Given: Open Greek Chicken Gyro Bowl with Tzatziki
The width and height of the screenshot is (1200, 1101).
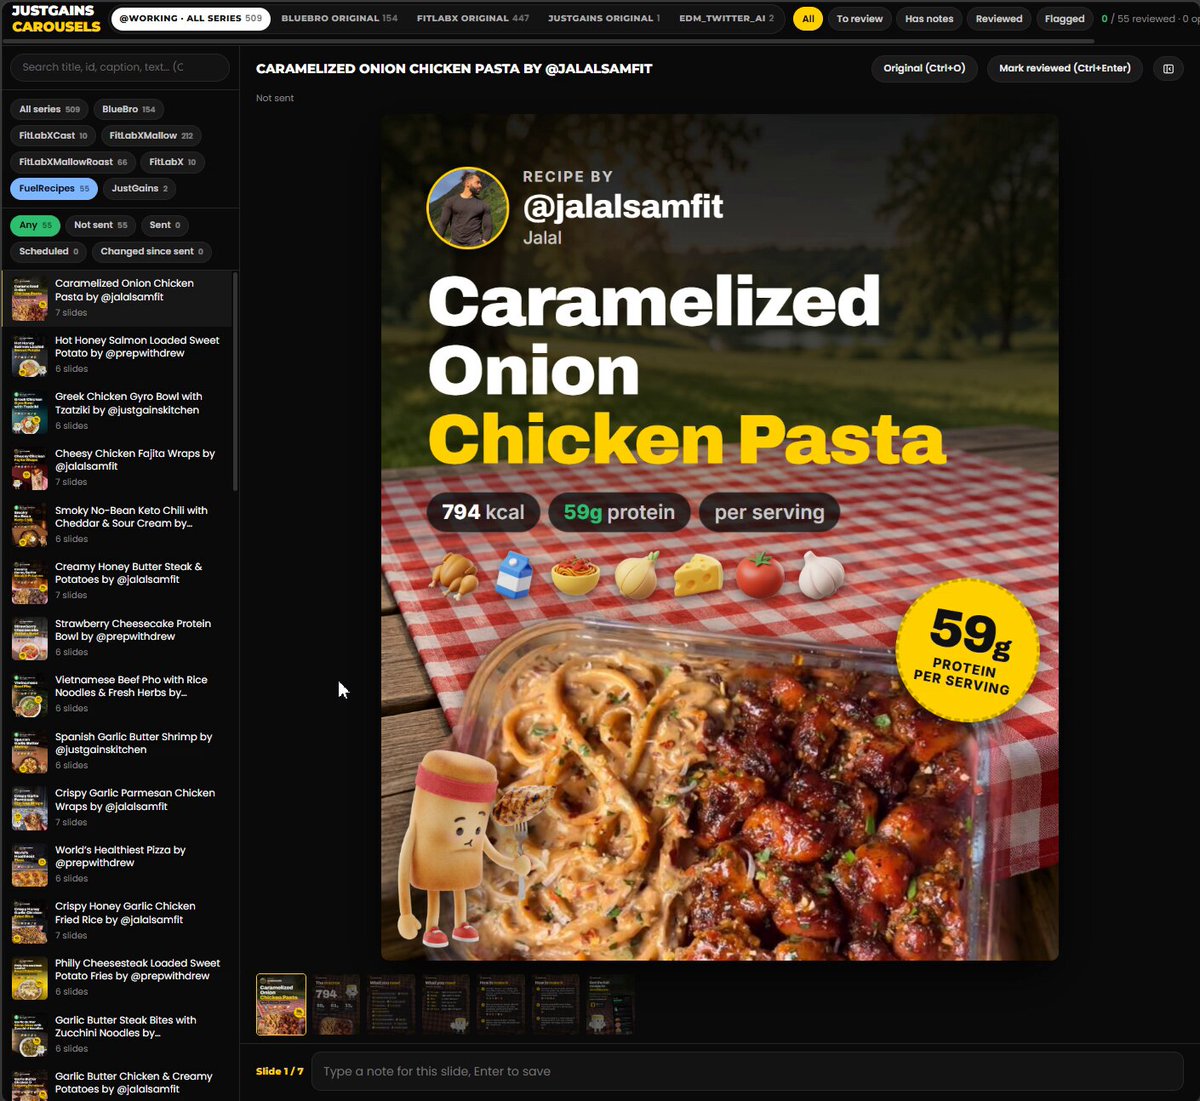Looking at the screenshot, I should (x=117, y=411).
